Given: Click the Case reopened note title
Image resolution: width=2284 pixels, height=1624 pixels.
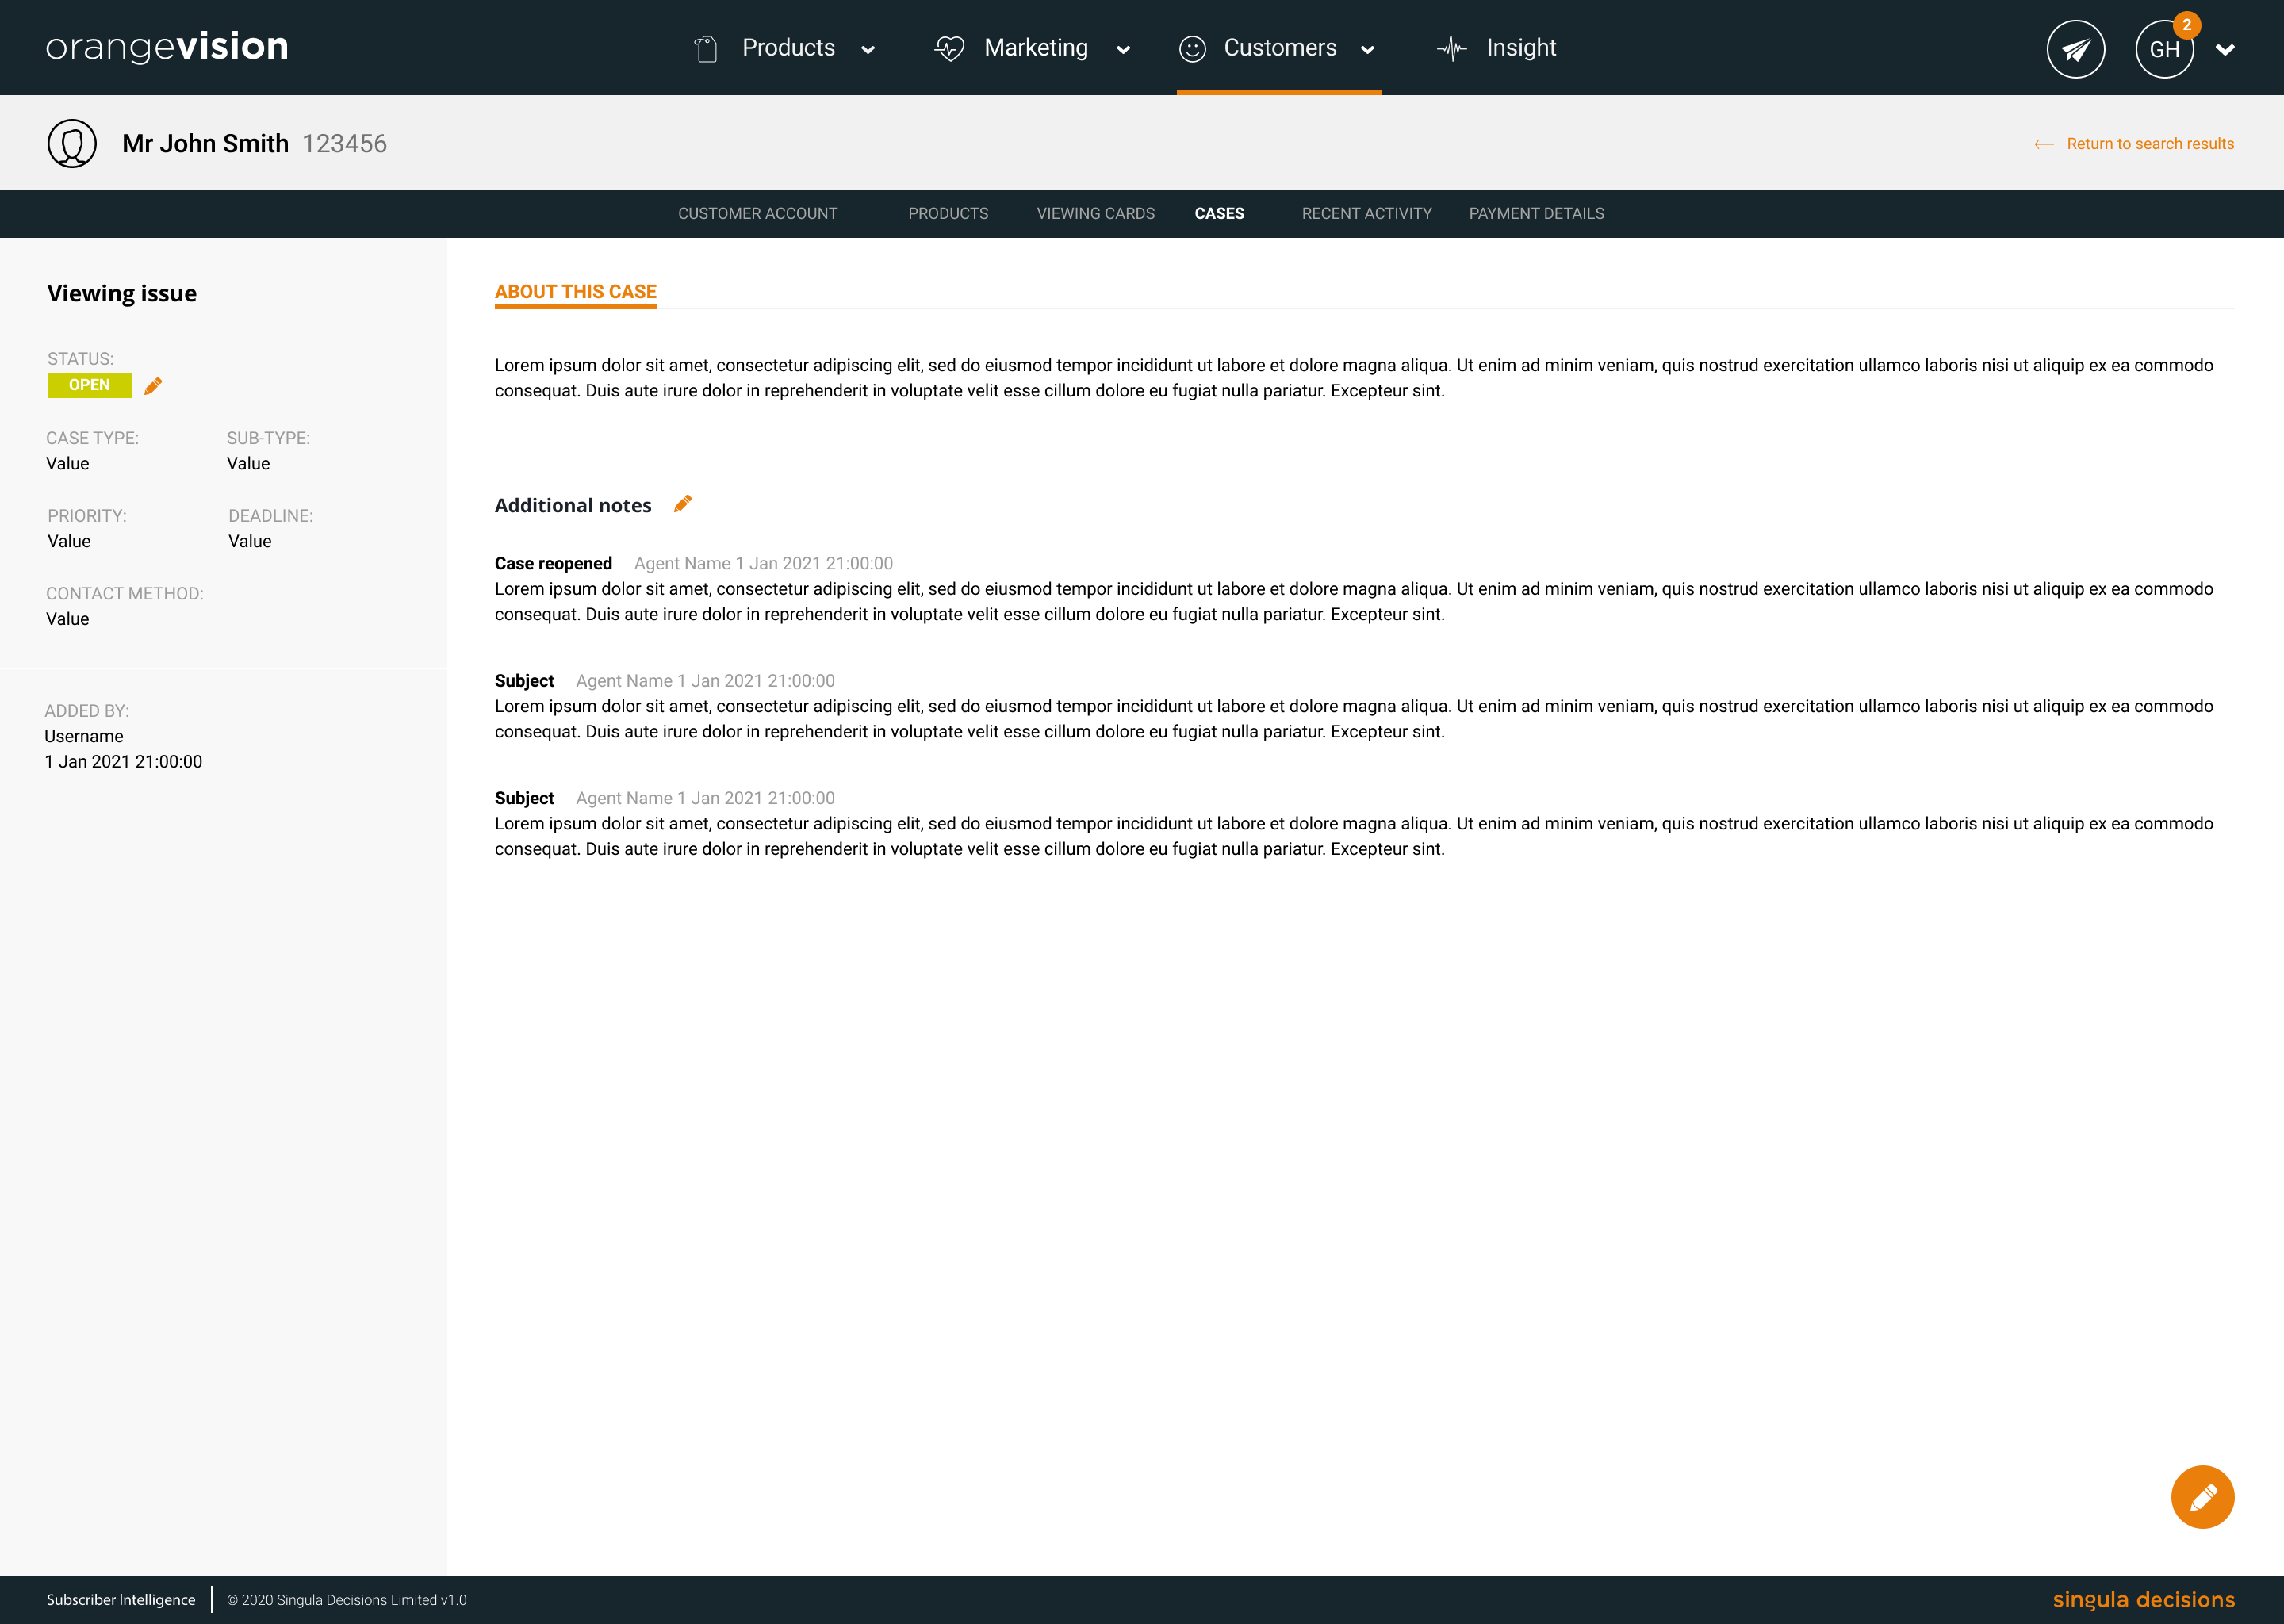Looking at the screenshot, I should (553, 564).
